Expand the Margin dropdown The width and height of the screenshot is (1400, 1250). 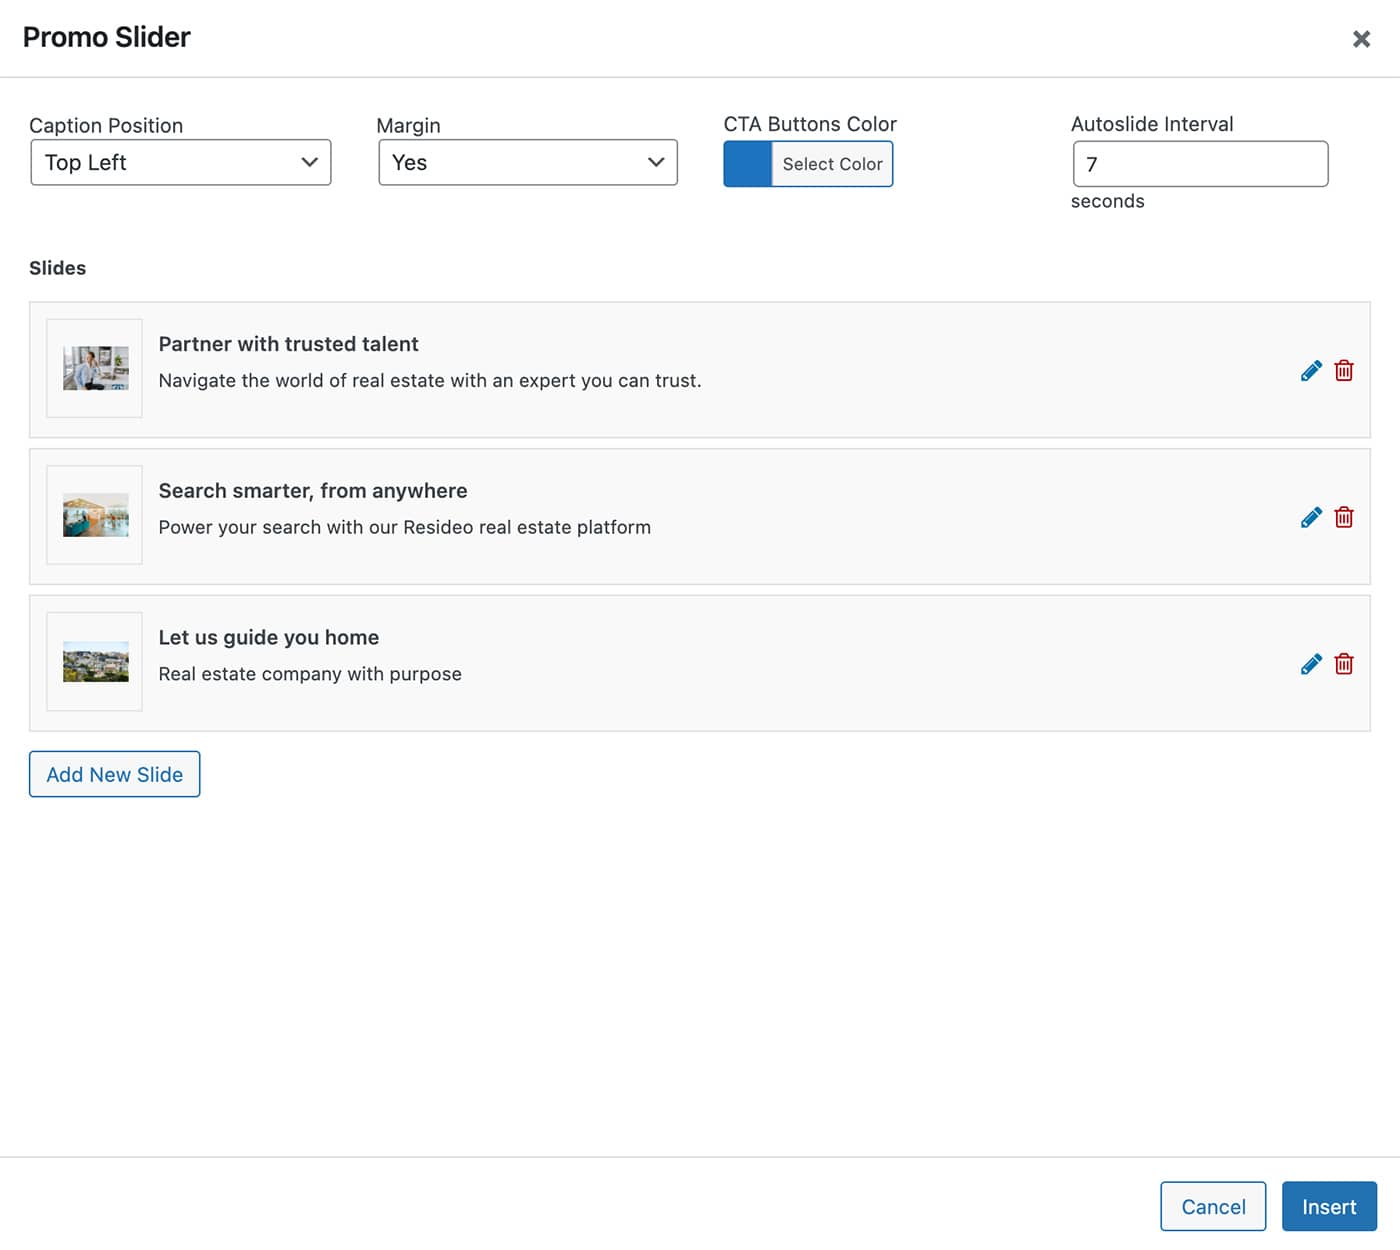click(x=528, y=163)
